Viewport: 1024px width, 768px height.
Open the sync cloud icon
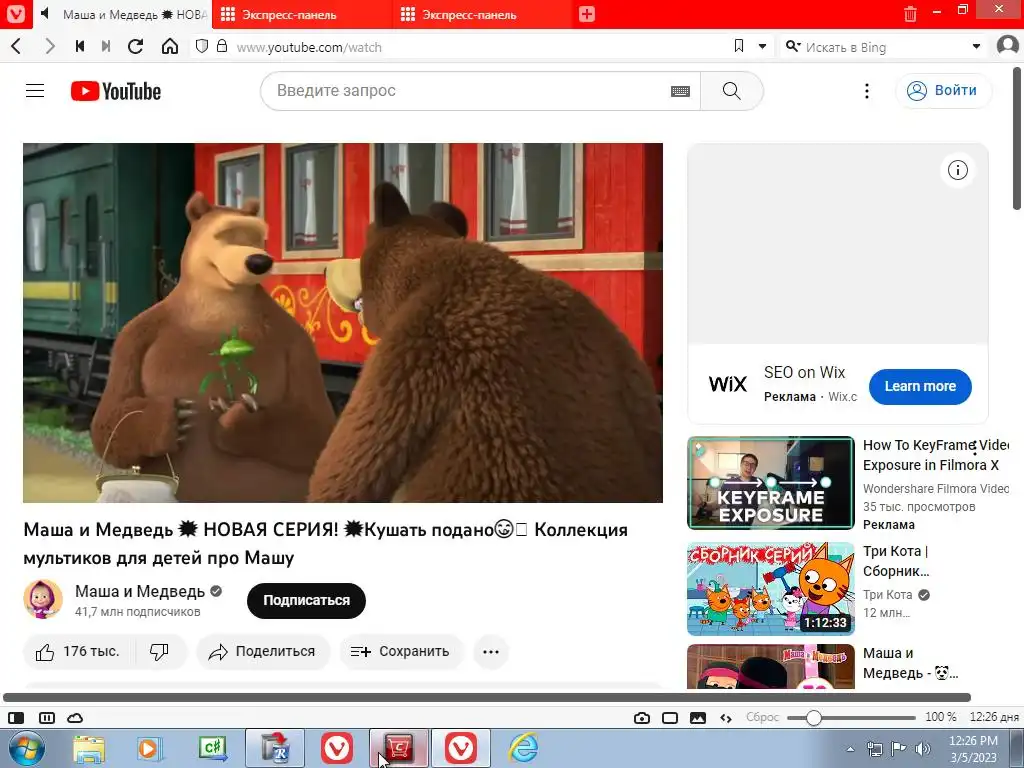pos(75,718)
